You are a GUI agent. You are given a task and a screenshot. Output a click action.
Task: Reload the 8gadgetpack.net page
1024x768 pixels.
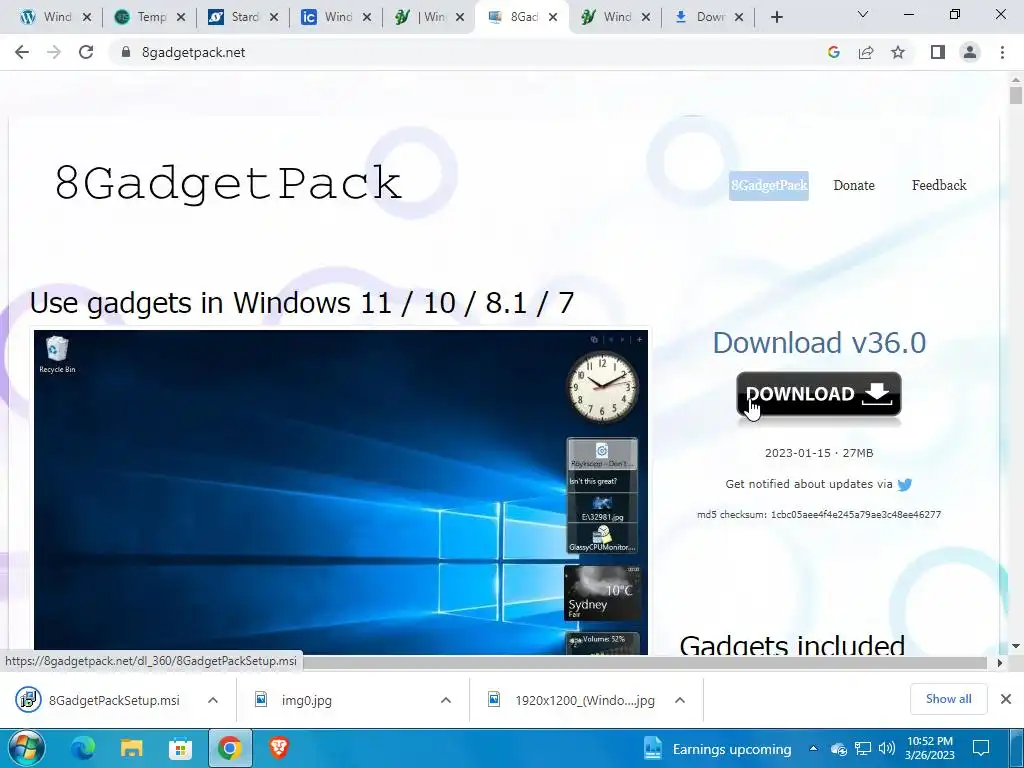[x=86, y=52]
